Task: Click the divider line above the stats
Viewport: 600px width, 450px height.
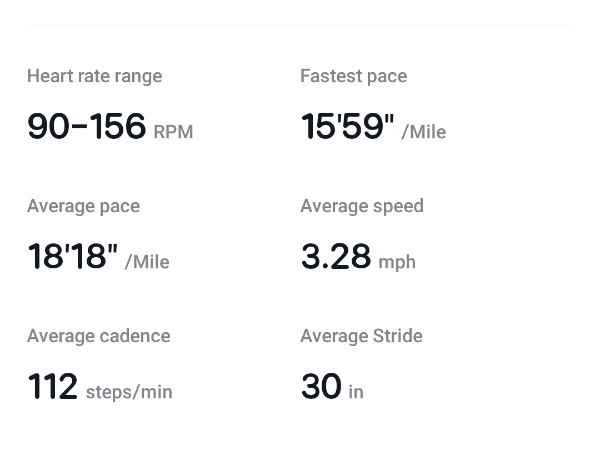Action: pyautogui.click(x=300, y=26)
